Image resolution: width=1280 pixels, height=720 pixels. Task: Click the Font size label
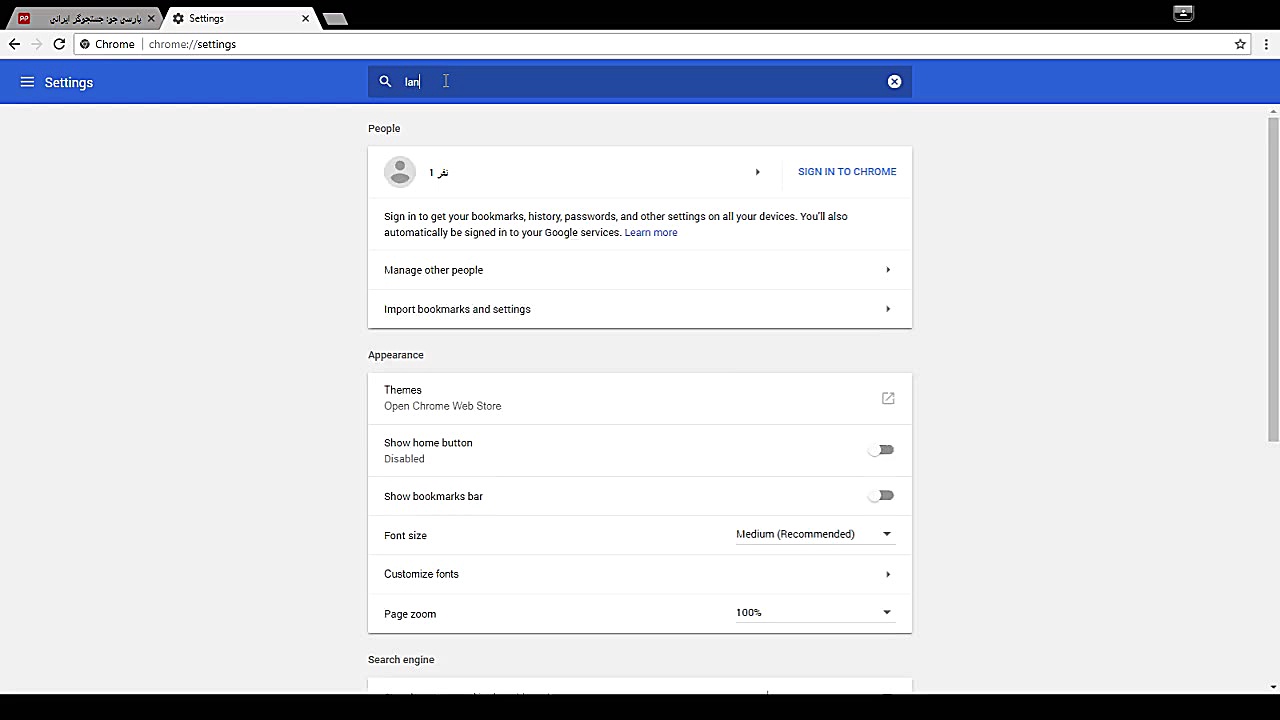405,535
